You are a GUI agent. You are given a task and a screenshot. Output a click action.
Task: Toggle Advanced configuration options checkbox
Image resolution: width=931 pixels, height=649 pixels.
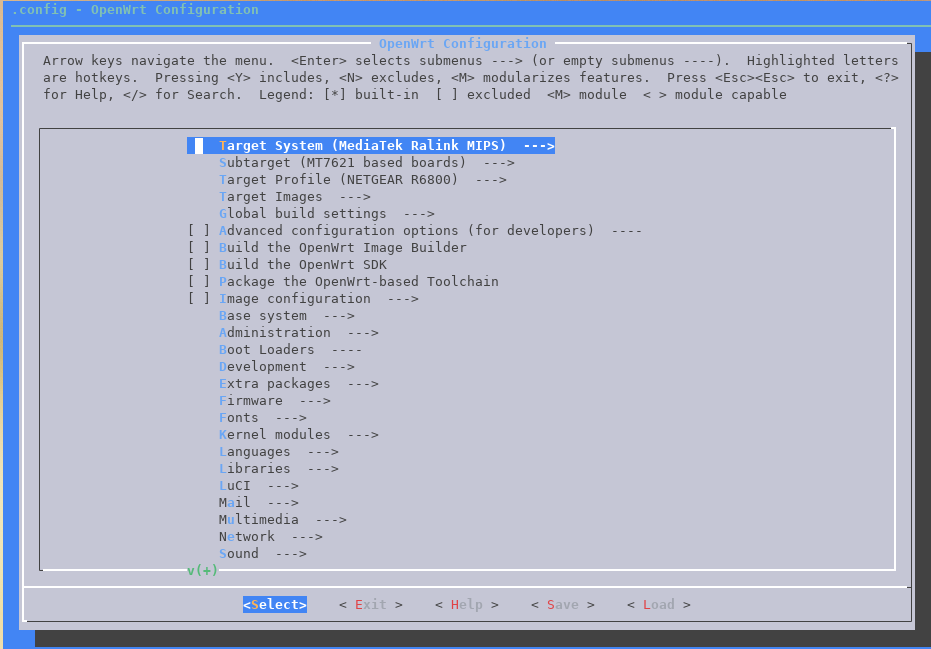click(x=199, y=231)
